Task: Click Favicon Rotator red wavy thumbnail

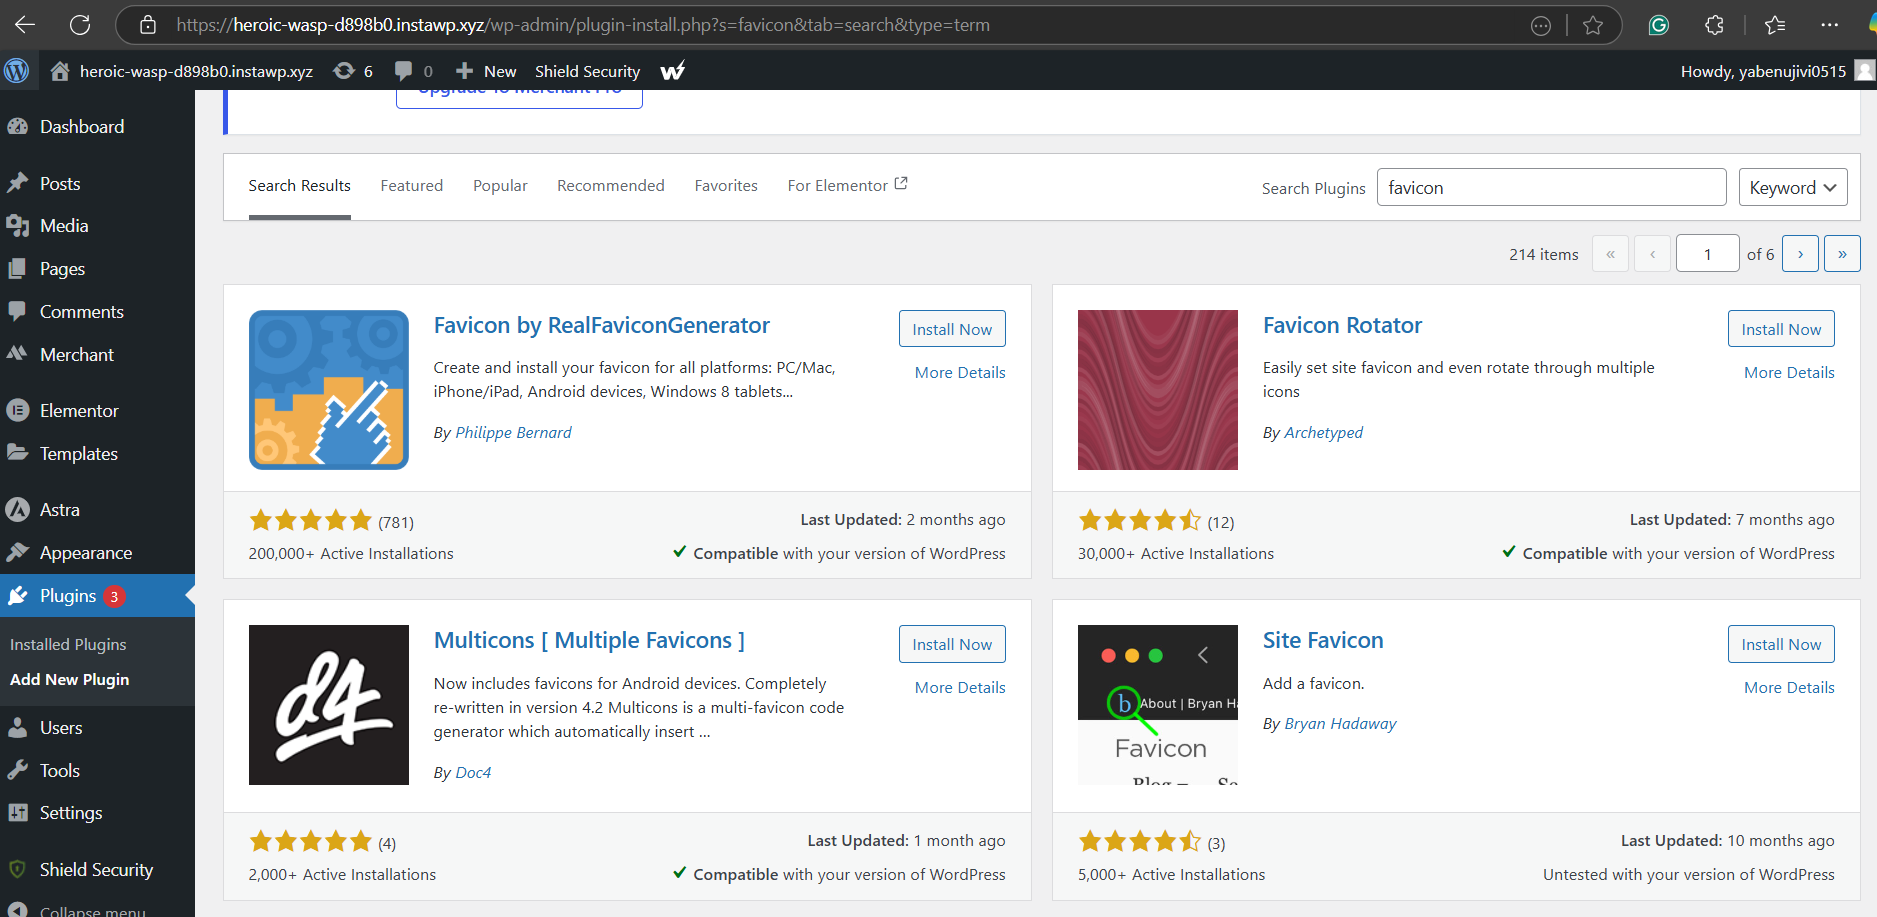Action: point(1158,390)
